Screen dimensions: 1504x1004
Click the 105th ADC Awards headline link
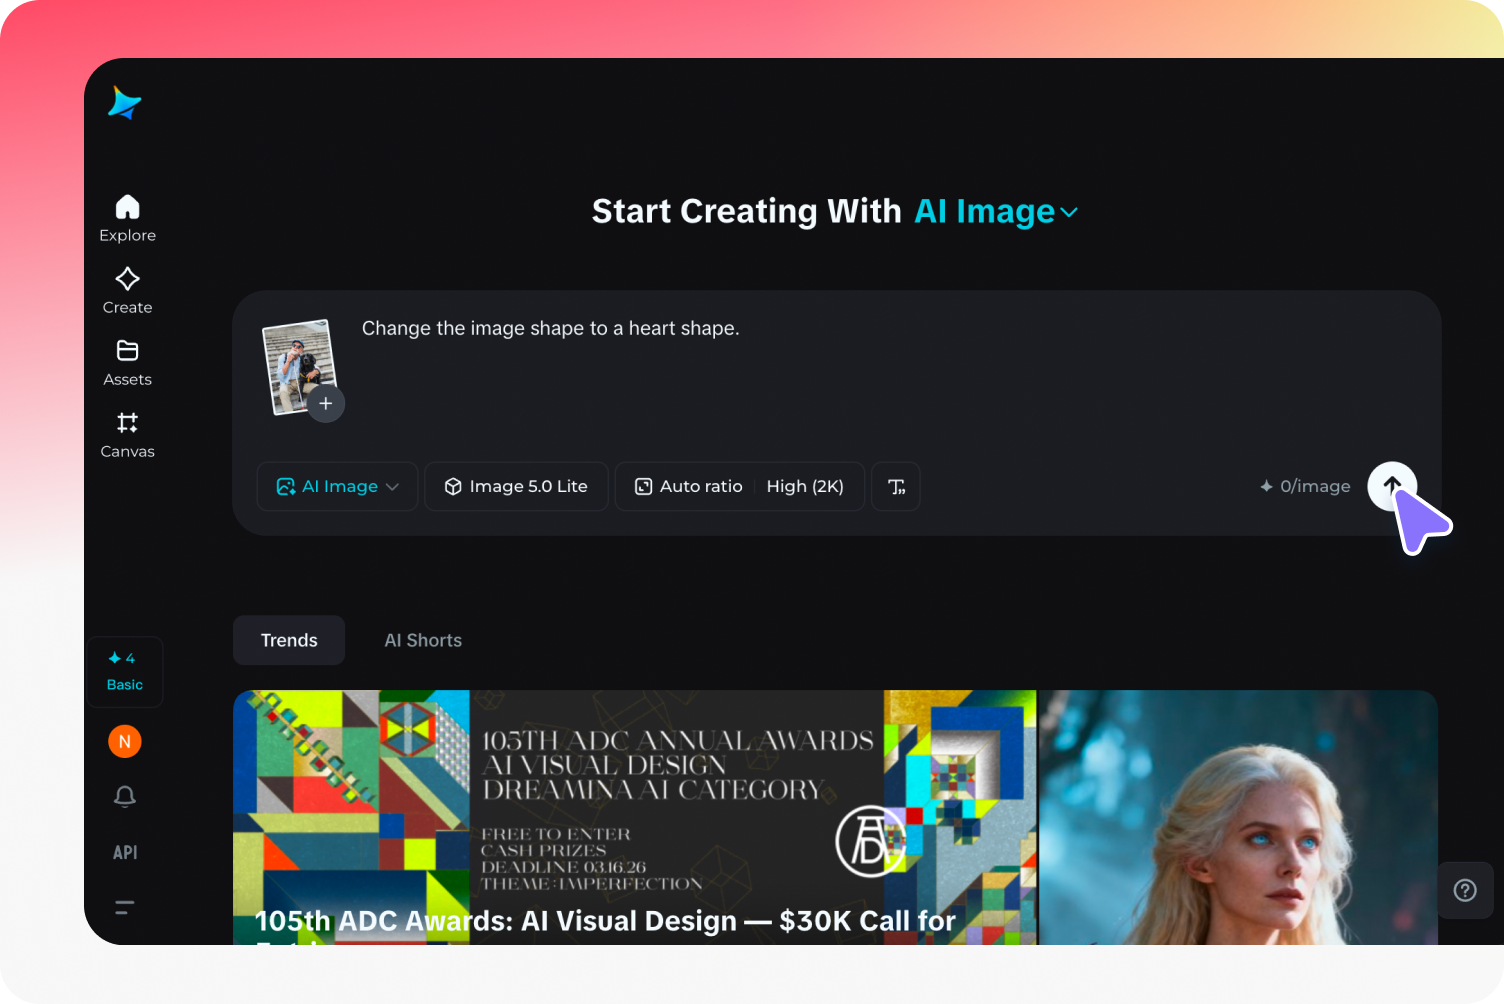pyautogui.click(x=604, y=920)
